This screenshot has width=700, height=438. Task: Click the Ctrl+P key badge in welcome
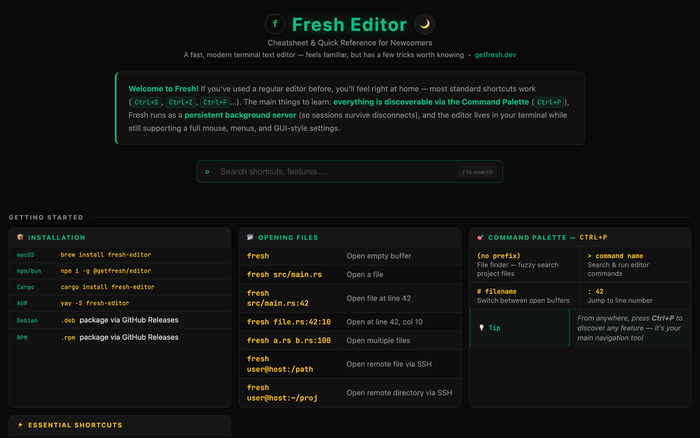549,102
